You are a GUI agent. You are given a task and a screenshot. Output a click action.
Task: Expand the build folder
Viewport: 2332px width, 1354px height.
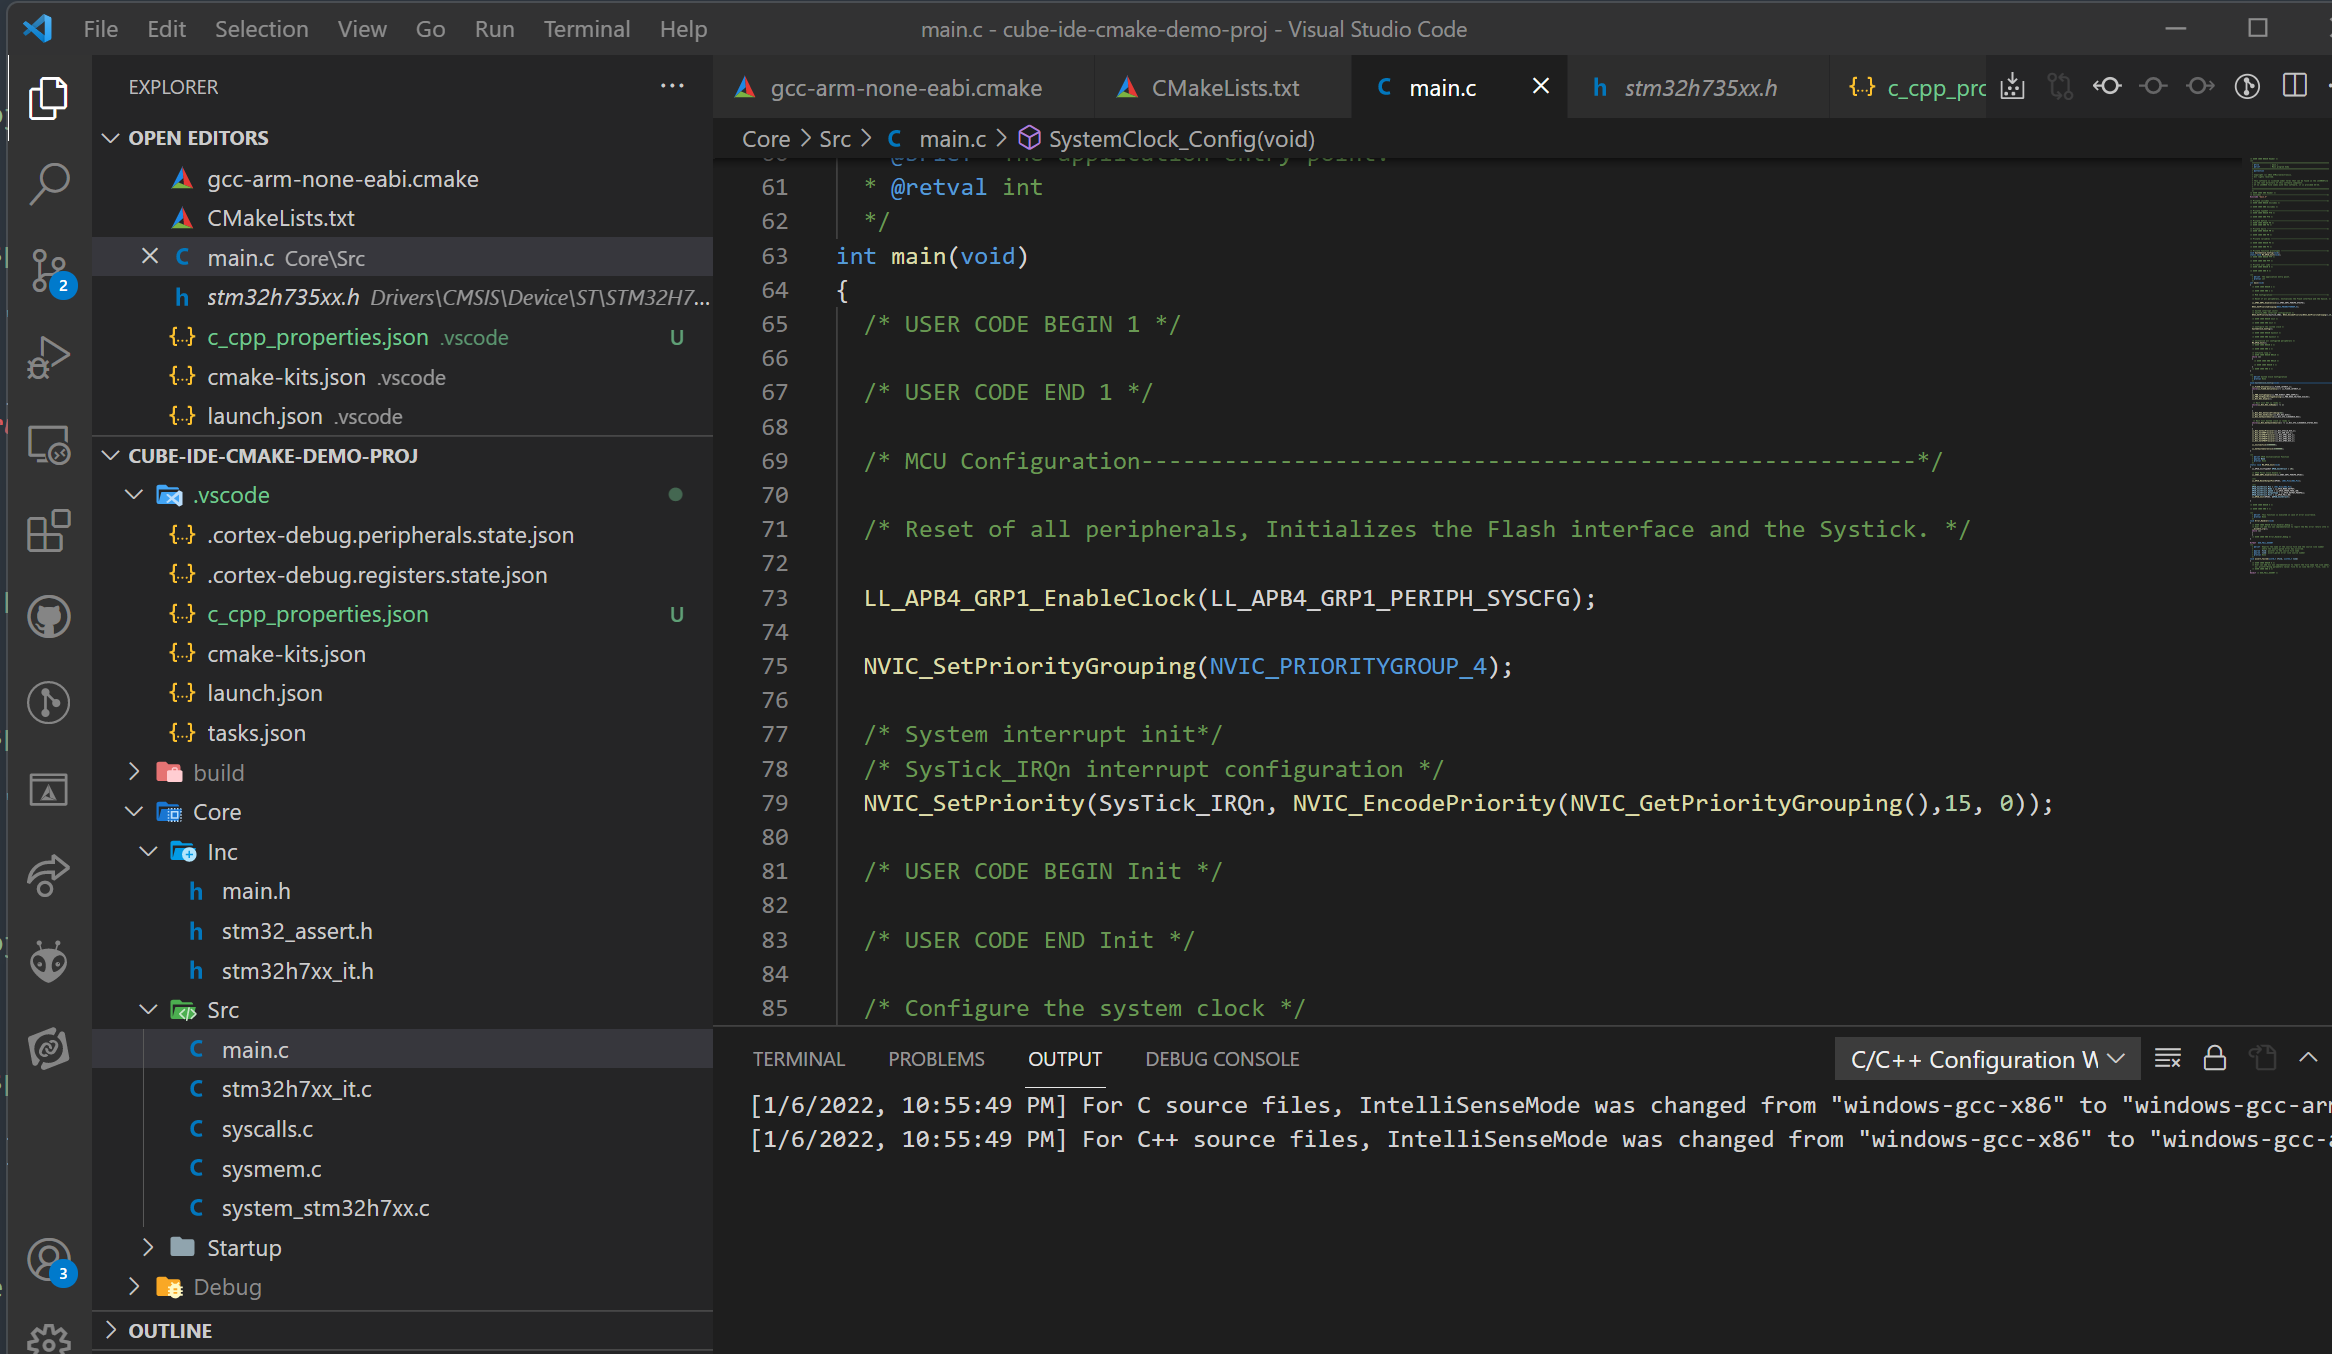tap(218, 773)
